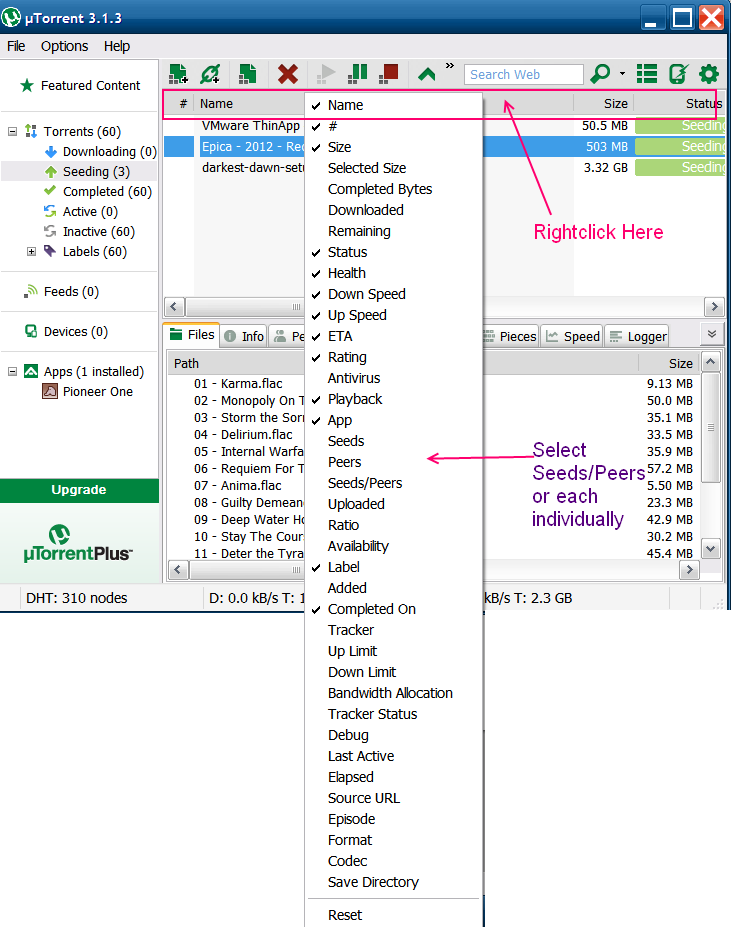Uncheck the Name column option
731x927 pixels.
coord(394,105)
